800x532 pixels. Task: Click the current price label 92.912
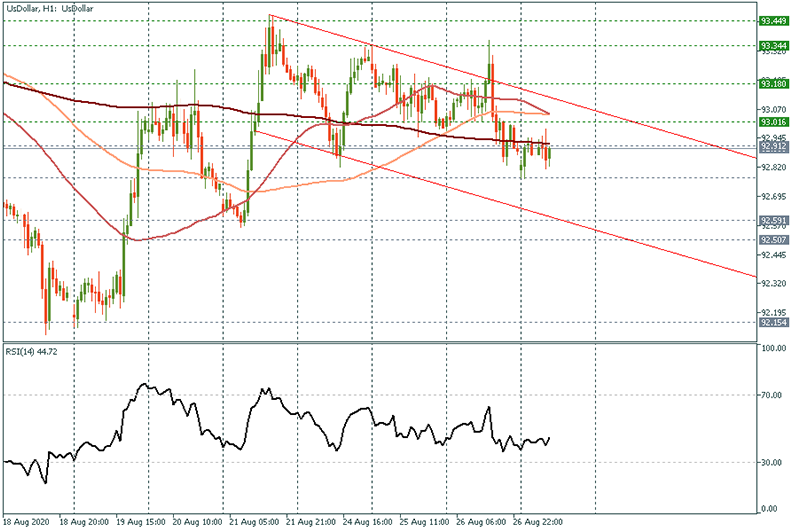(774, 147)
